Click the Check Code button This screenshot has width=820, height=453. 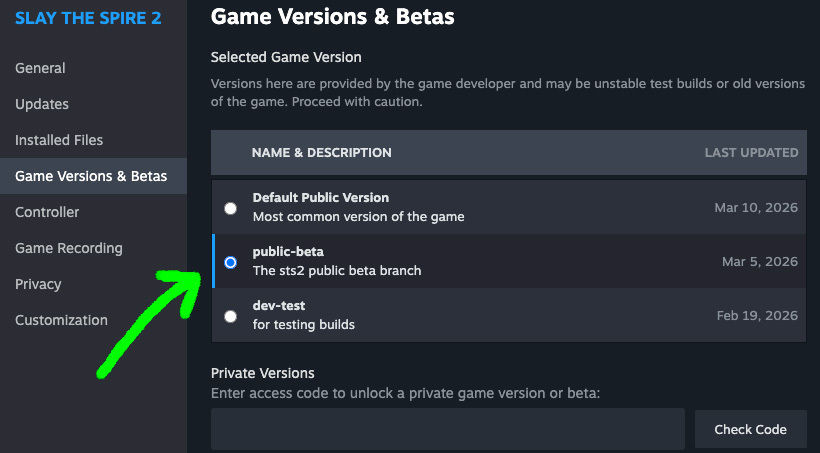coord(750,429)
